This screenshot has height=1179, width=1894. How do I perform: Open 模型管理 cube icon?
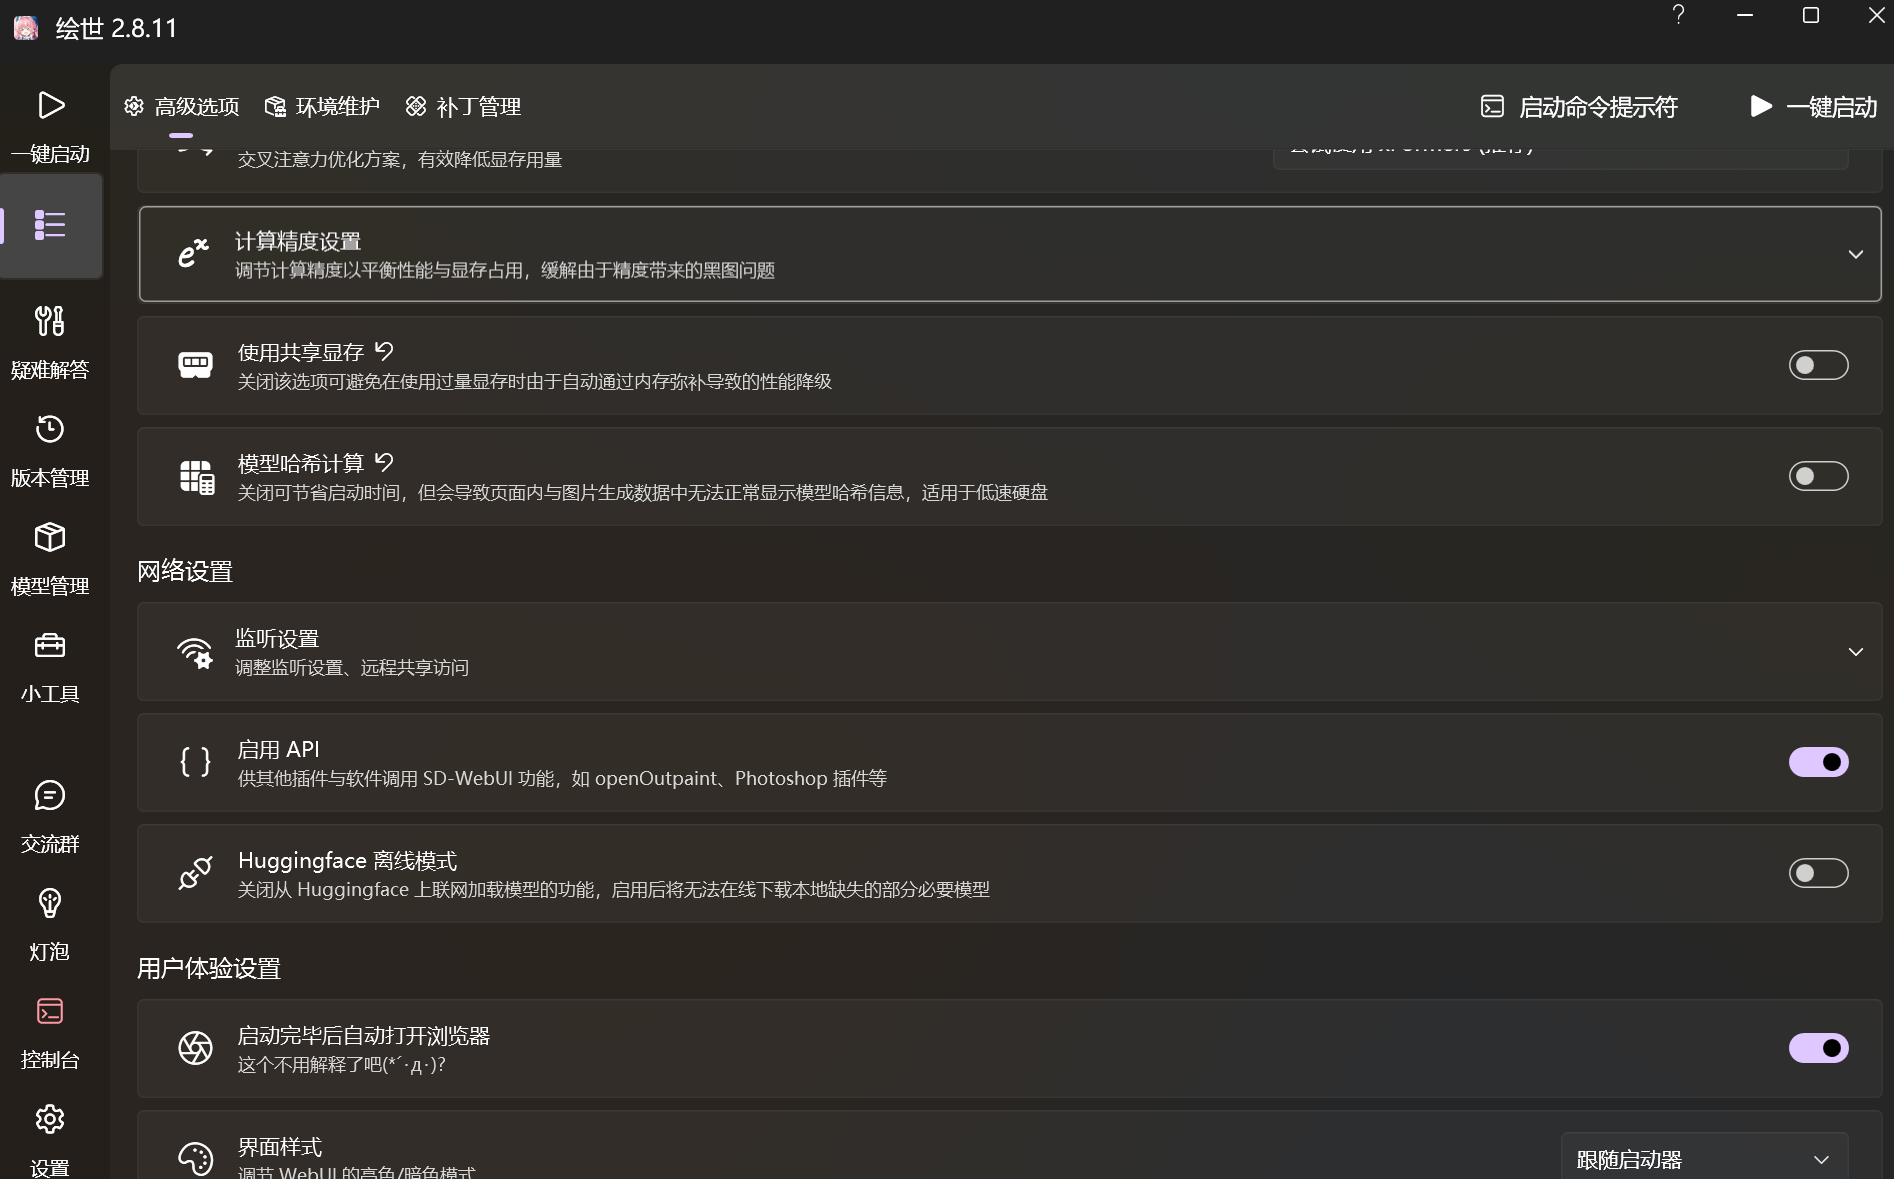pos(50,537)
